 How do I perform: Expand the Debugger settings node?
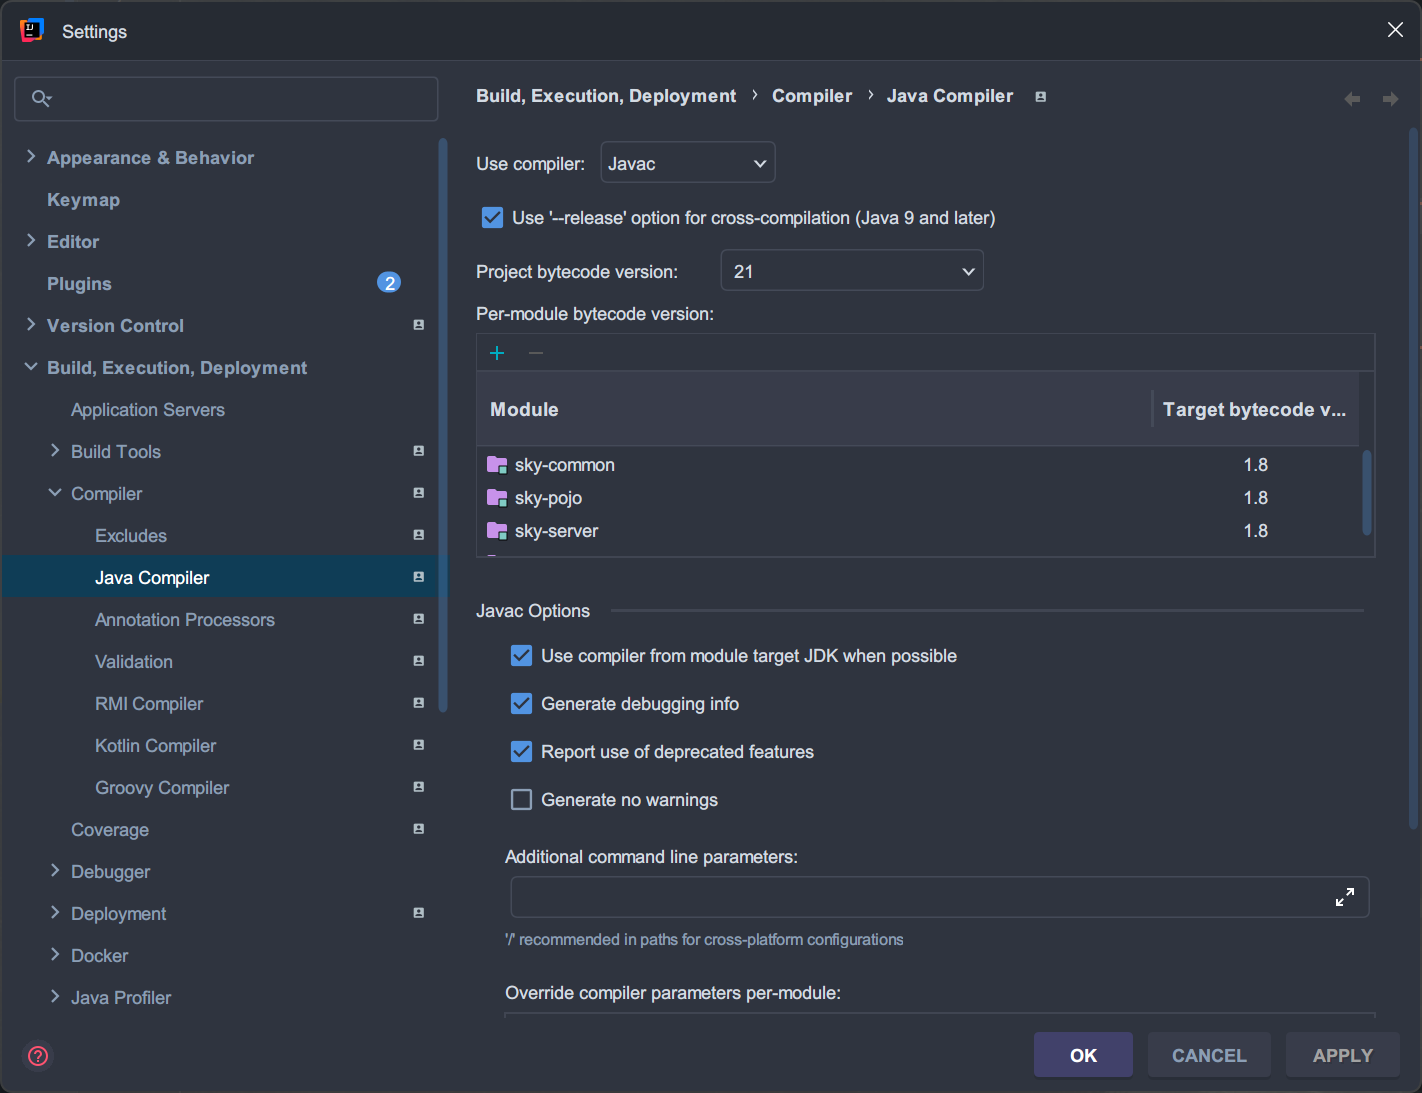[x=55, y=871]
